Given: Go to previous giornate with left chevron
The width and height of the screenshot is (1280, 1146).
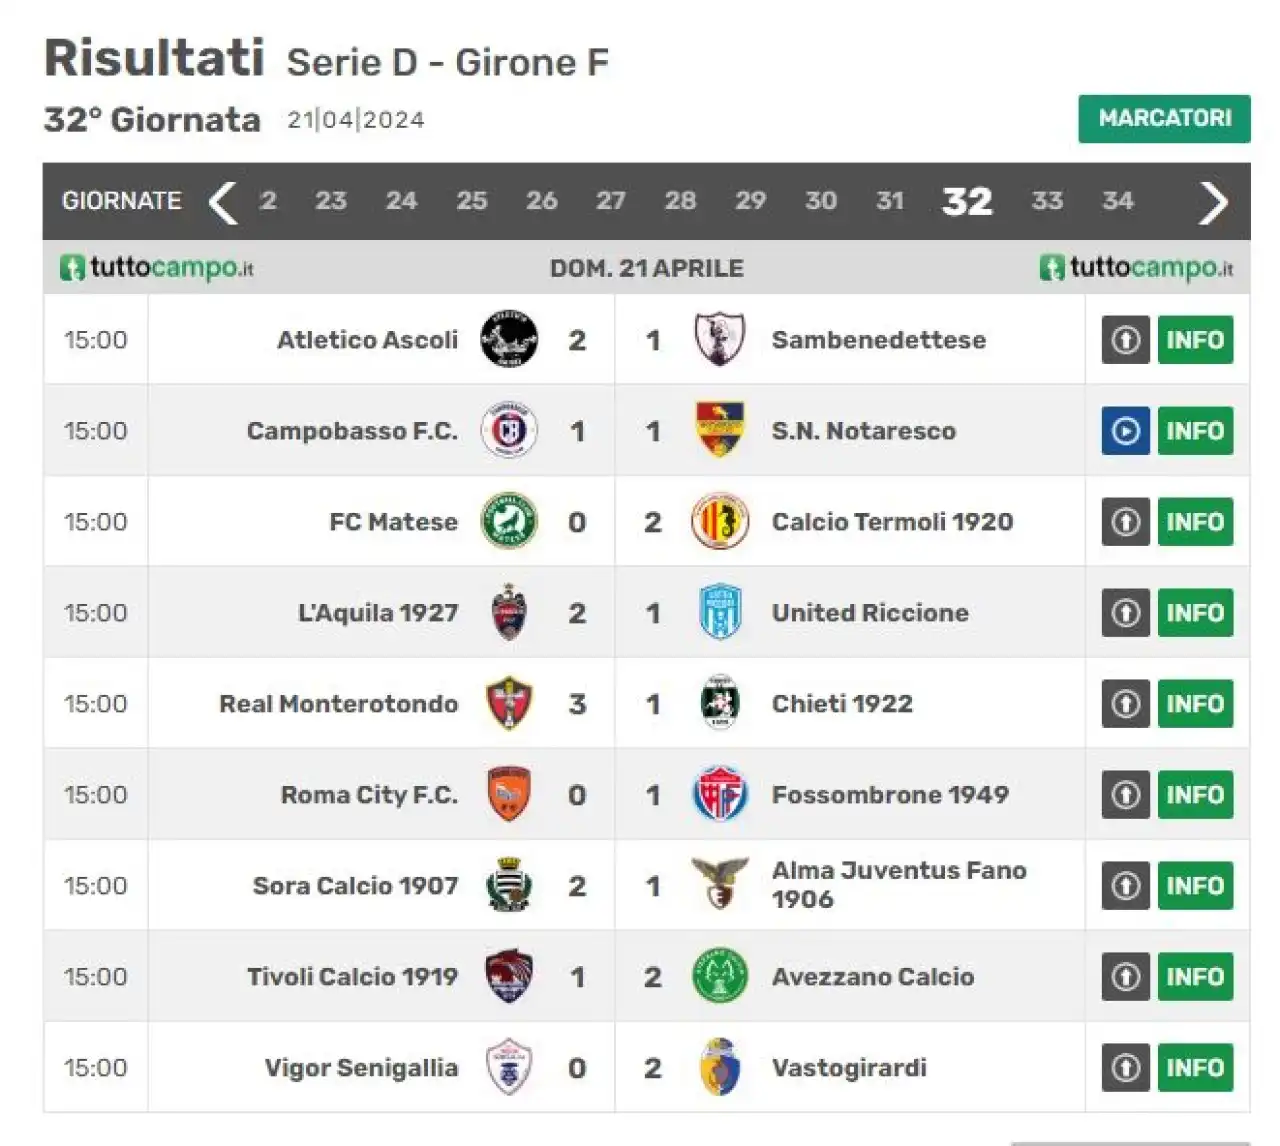Looking at the screenshot, I should pos(222,202).
